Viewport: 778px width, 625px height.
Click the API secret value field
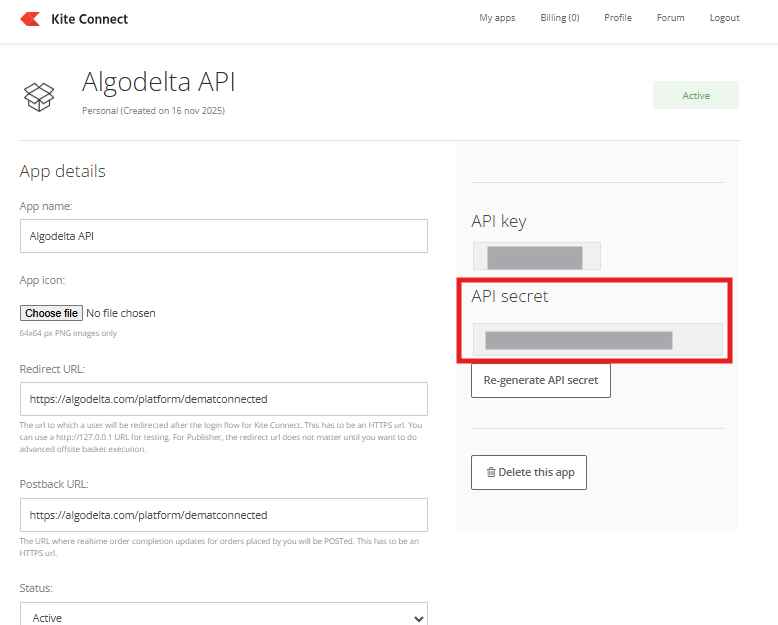(x=597, y=340)
